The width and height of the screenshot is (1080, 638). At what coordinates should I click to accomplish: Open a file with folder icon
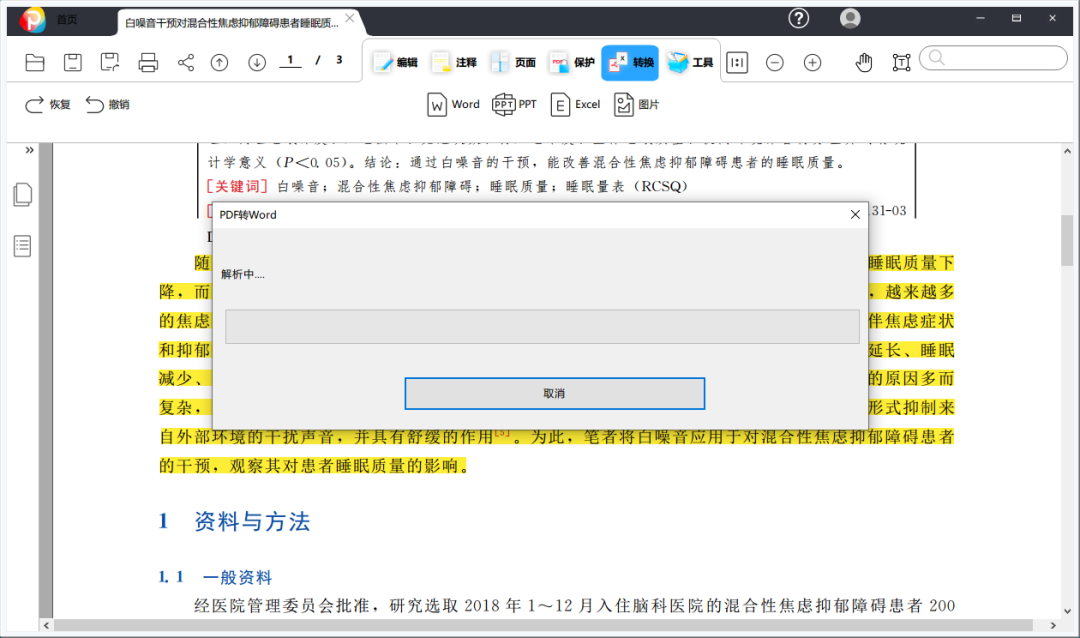pos(34,63)
